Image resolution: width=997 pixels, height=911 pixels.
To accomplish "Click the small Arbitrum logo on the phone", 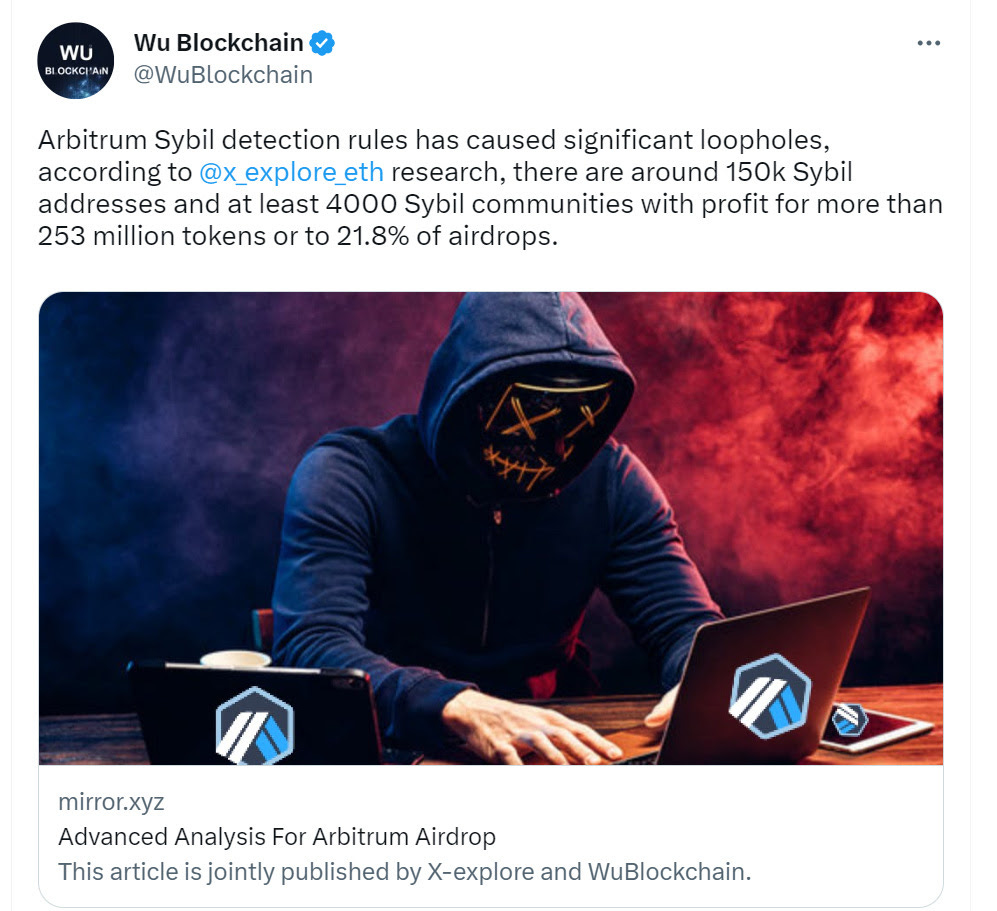I will 849,720.
